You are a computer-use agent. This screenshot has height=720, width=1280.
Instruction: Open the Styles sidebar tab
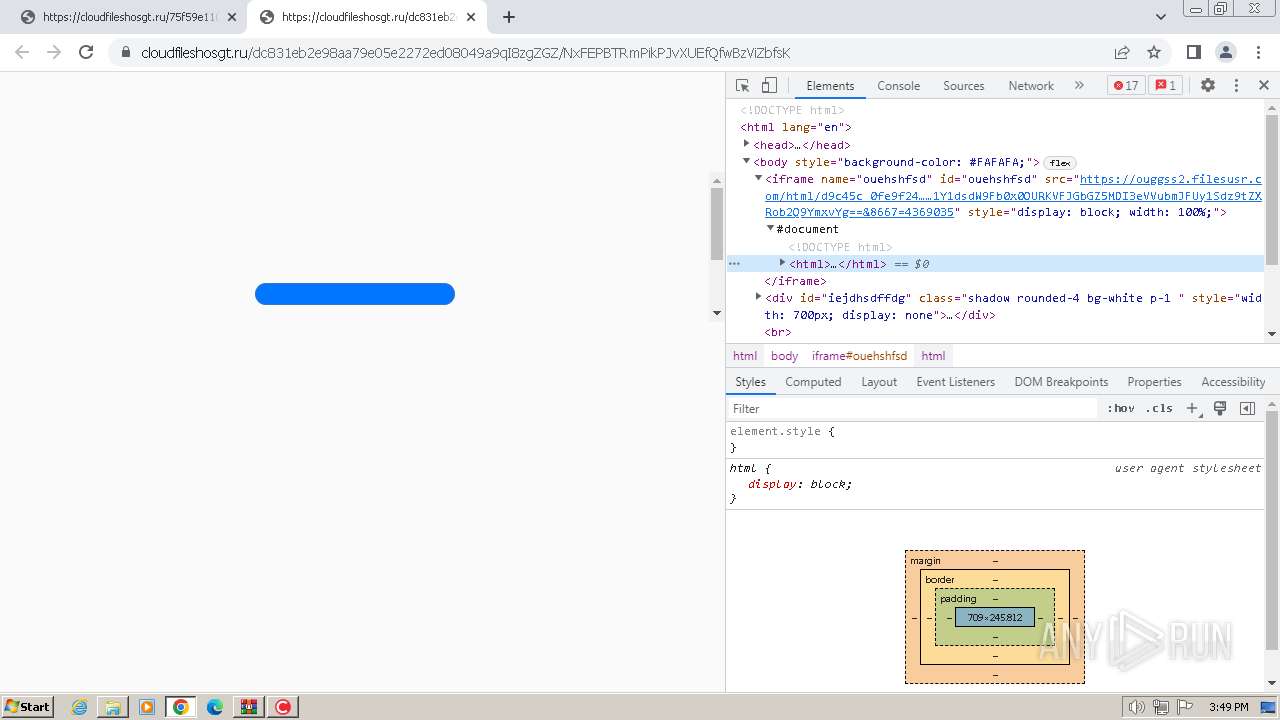750,382
